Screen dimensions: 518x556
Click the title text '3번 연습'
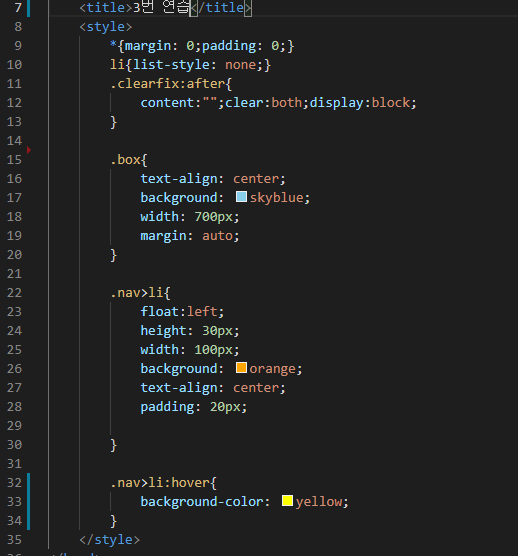(x=161, y=7)
